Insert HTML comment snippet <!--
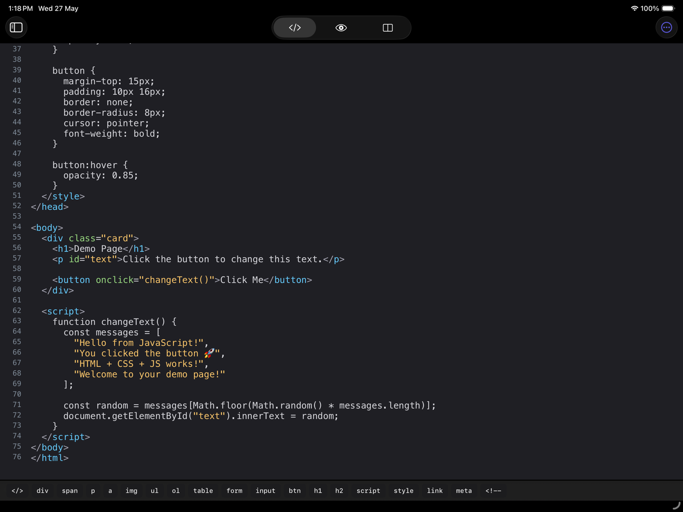 tap(493, 491)
